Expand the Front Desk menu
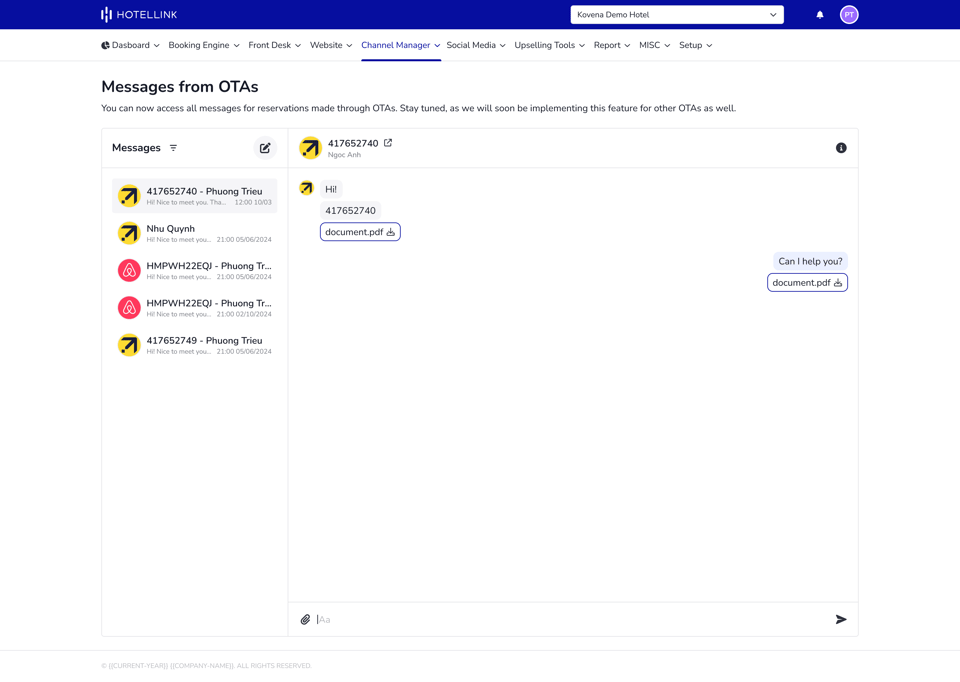This screenshot has height=682, width=960. coord(274,45)
